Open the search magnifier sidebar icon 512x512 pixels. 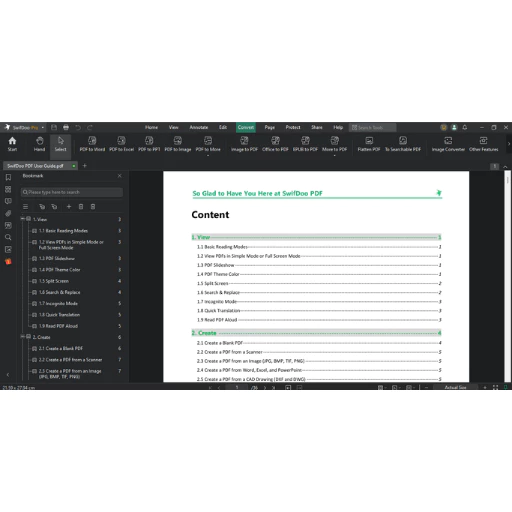[8, 237]
